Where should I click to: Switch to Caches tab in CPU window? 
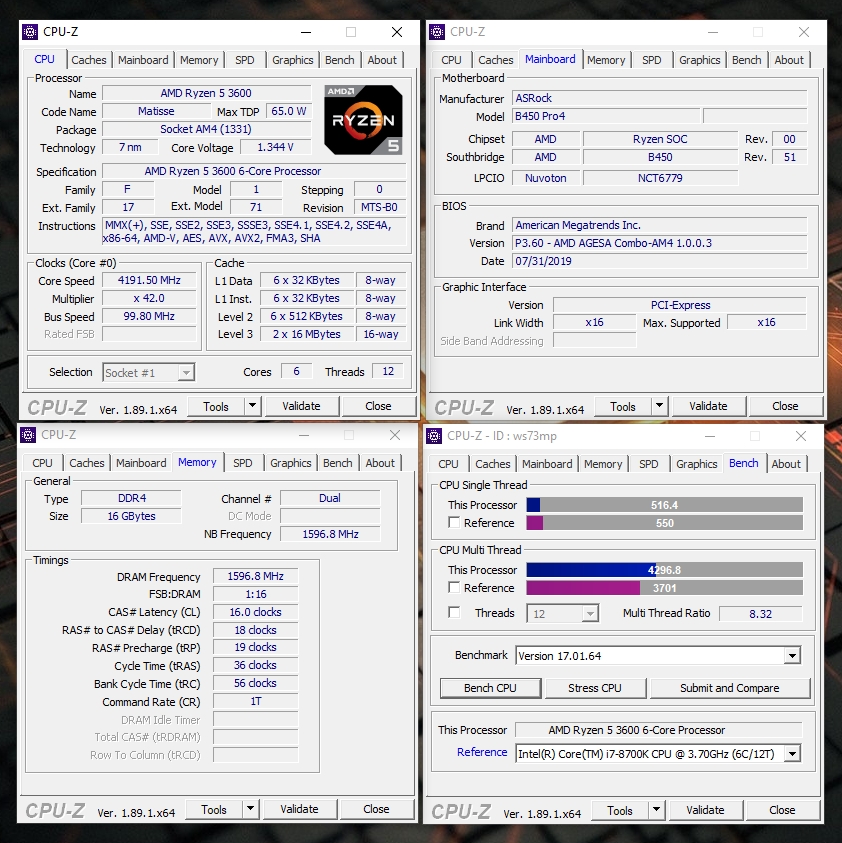pos(89,60)
